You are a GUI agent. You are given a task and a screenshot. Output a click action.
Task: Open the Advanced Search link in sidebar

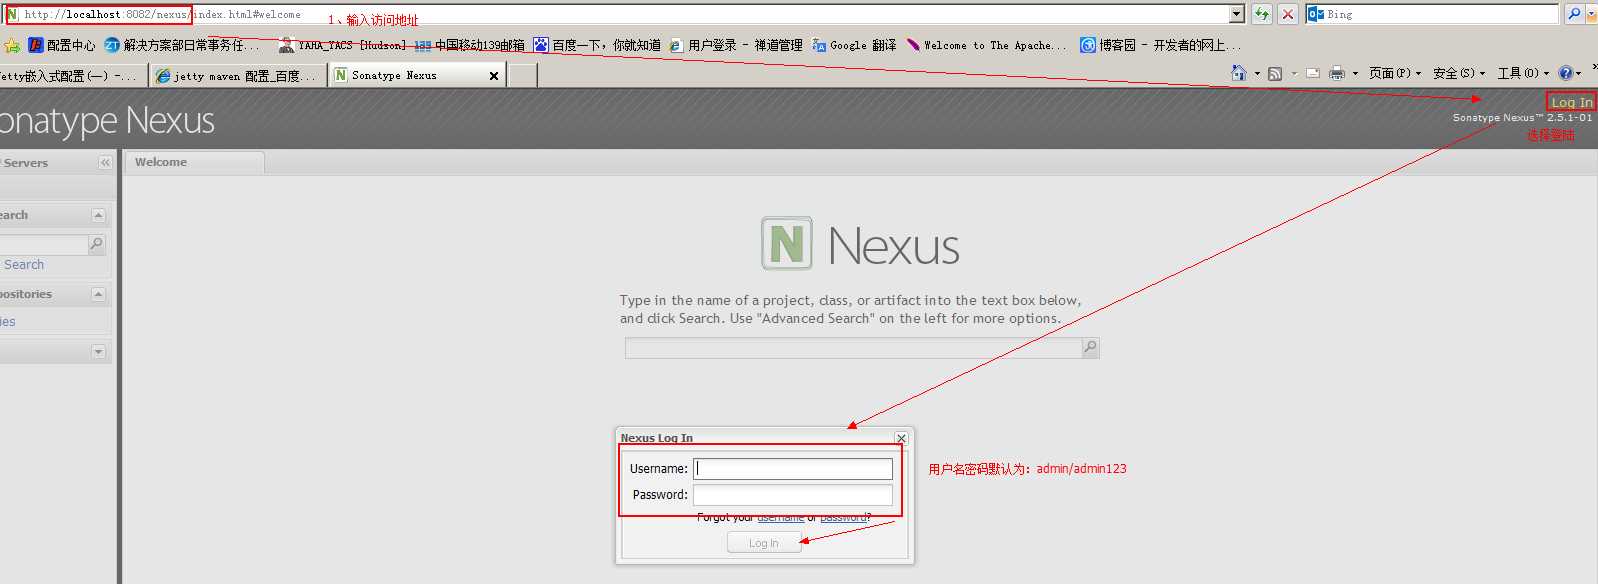24,265
